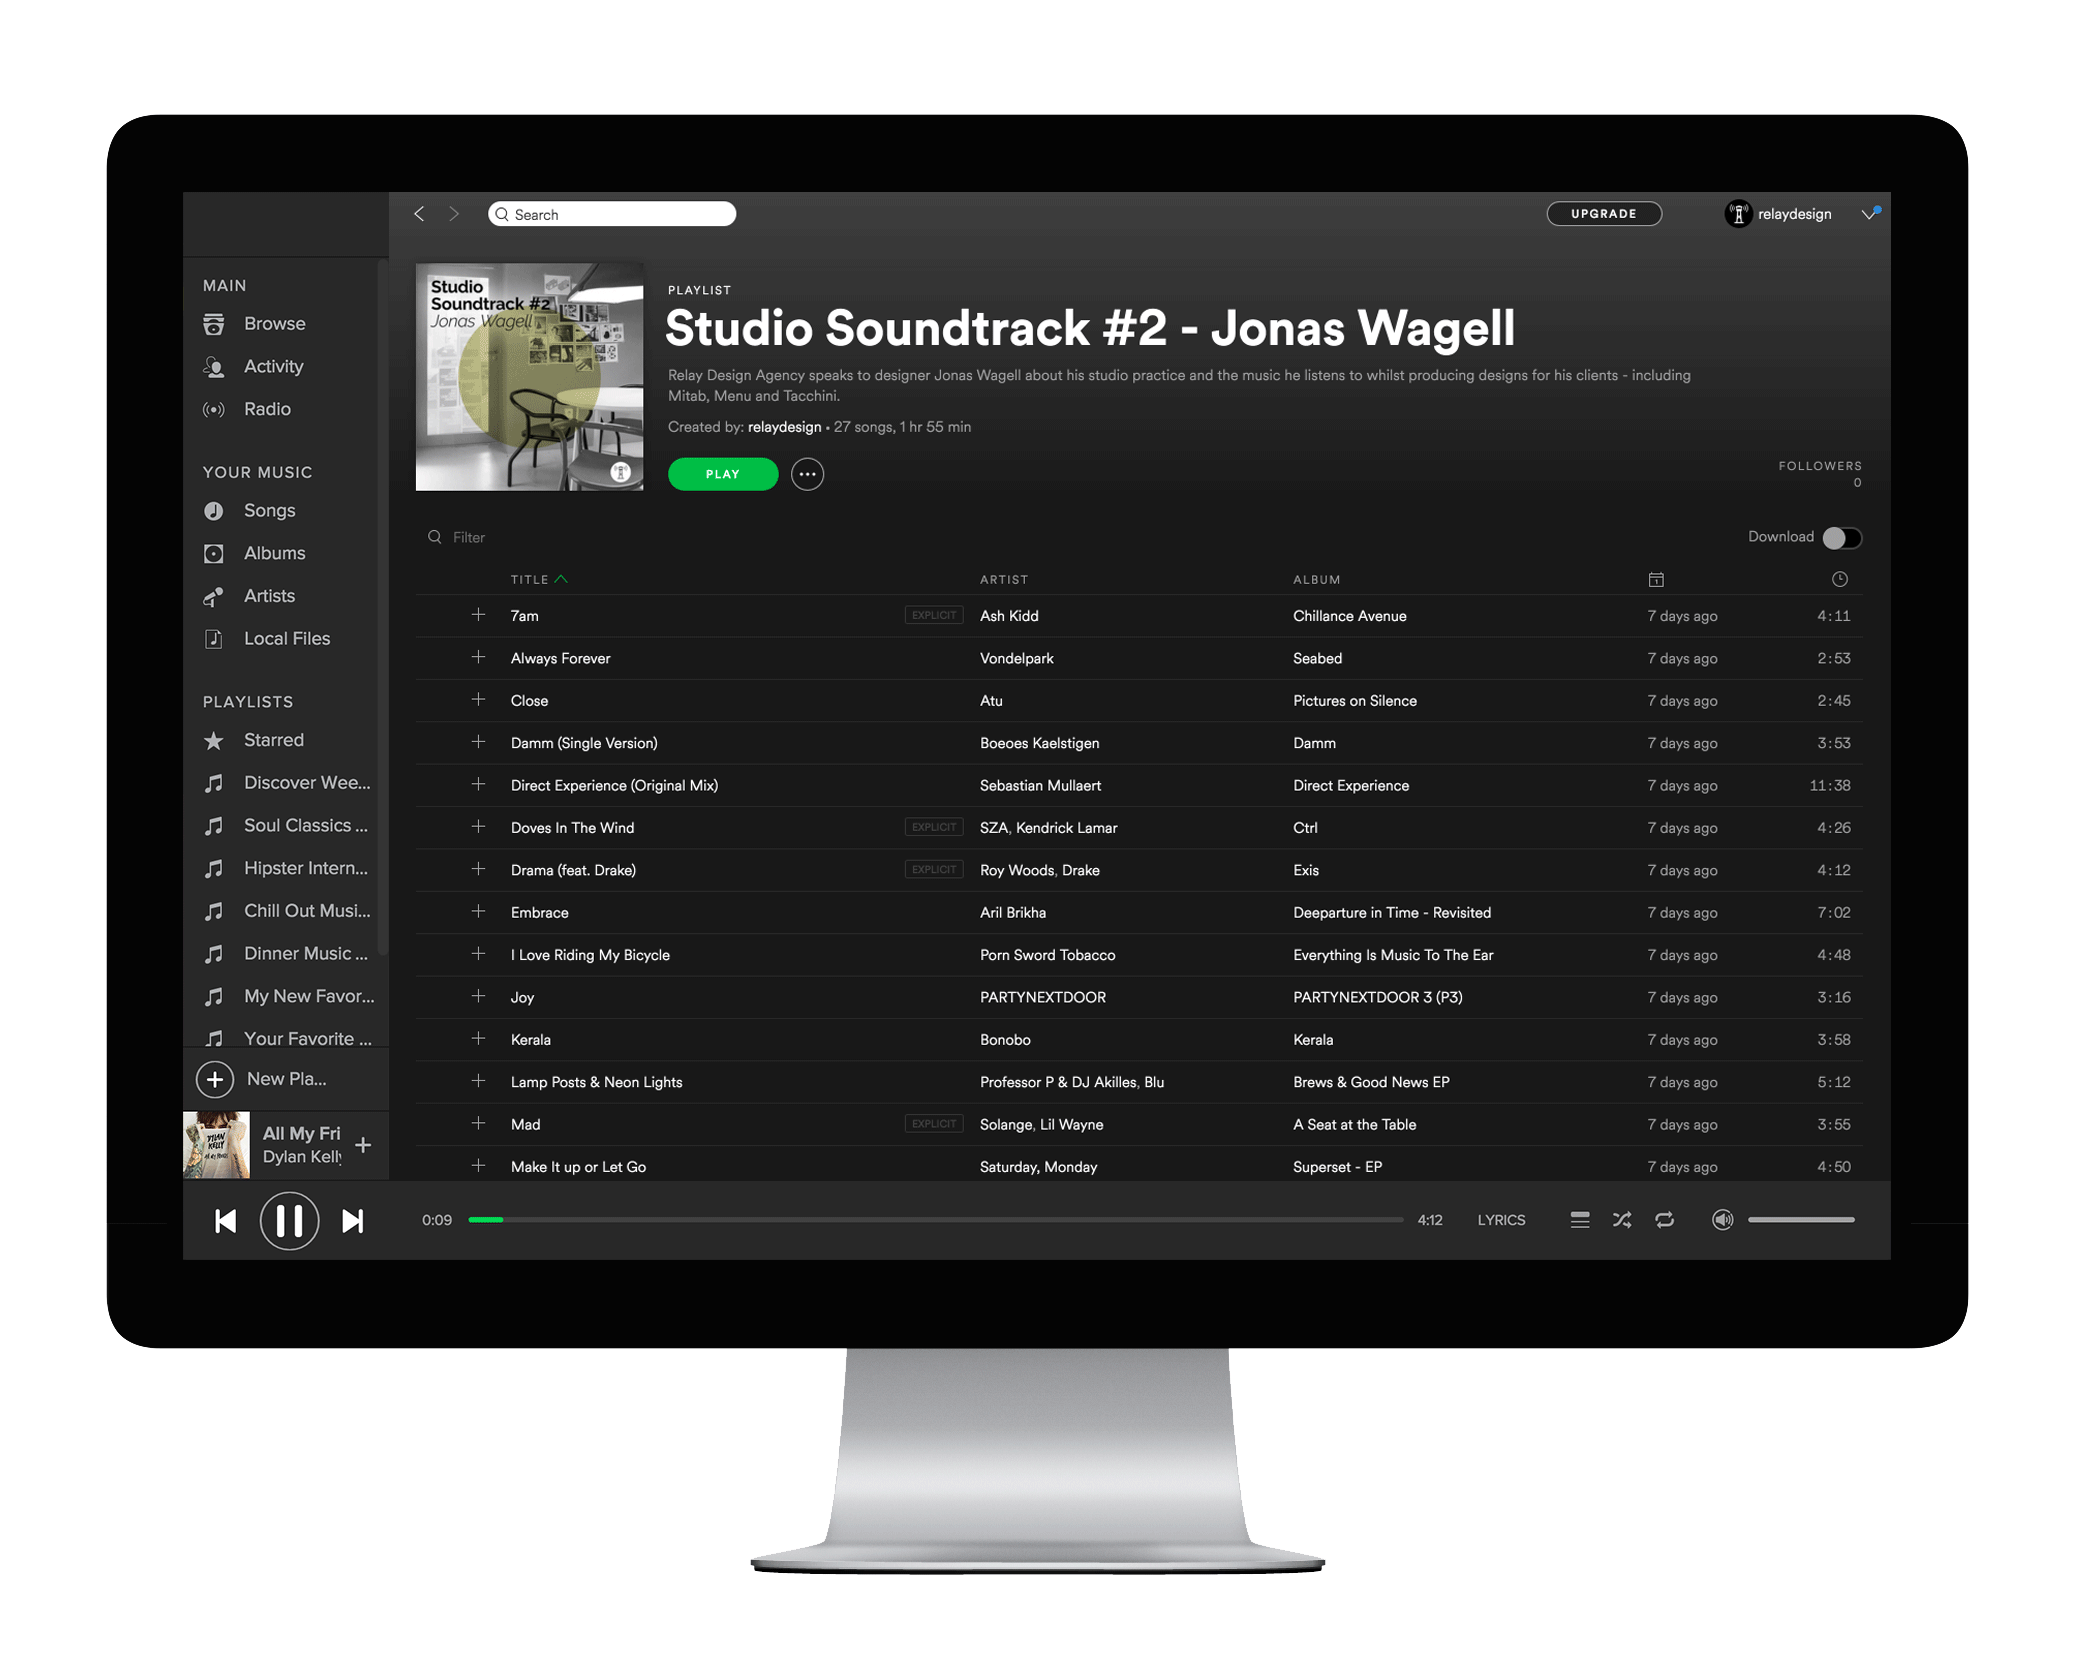Toggle shuffle playback

point(1621,1221)
